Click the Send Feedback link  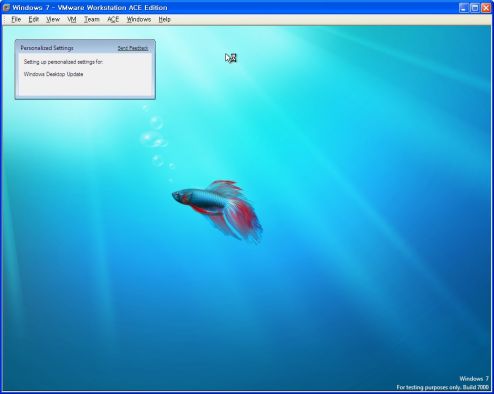(133, 48)
